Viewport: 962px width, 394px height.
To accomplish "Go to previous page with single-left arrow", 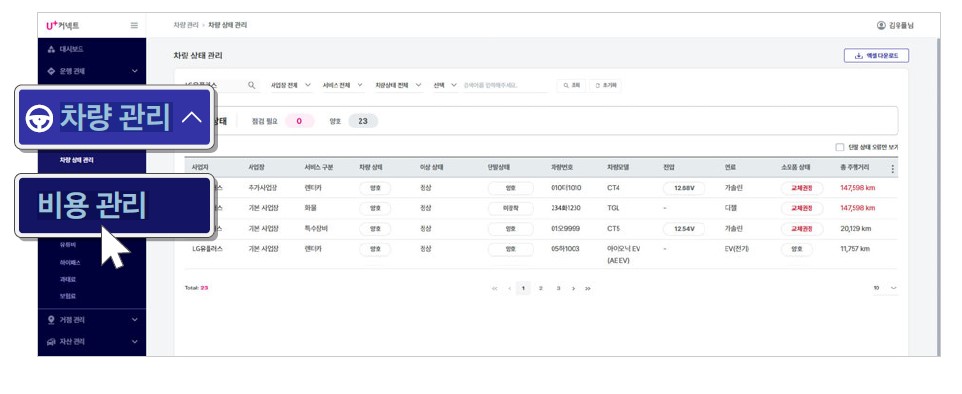I will tap(509, 288).
